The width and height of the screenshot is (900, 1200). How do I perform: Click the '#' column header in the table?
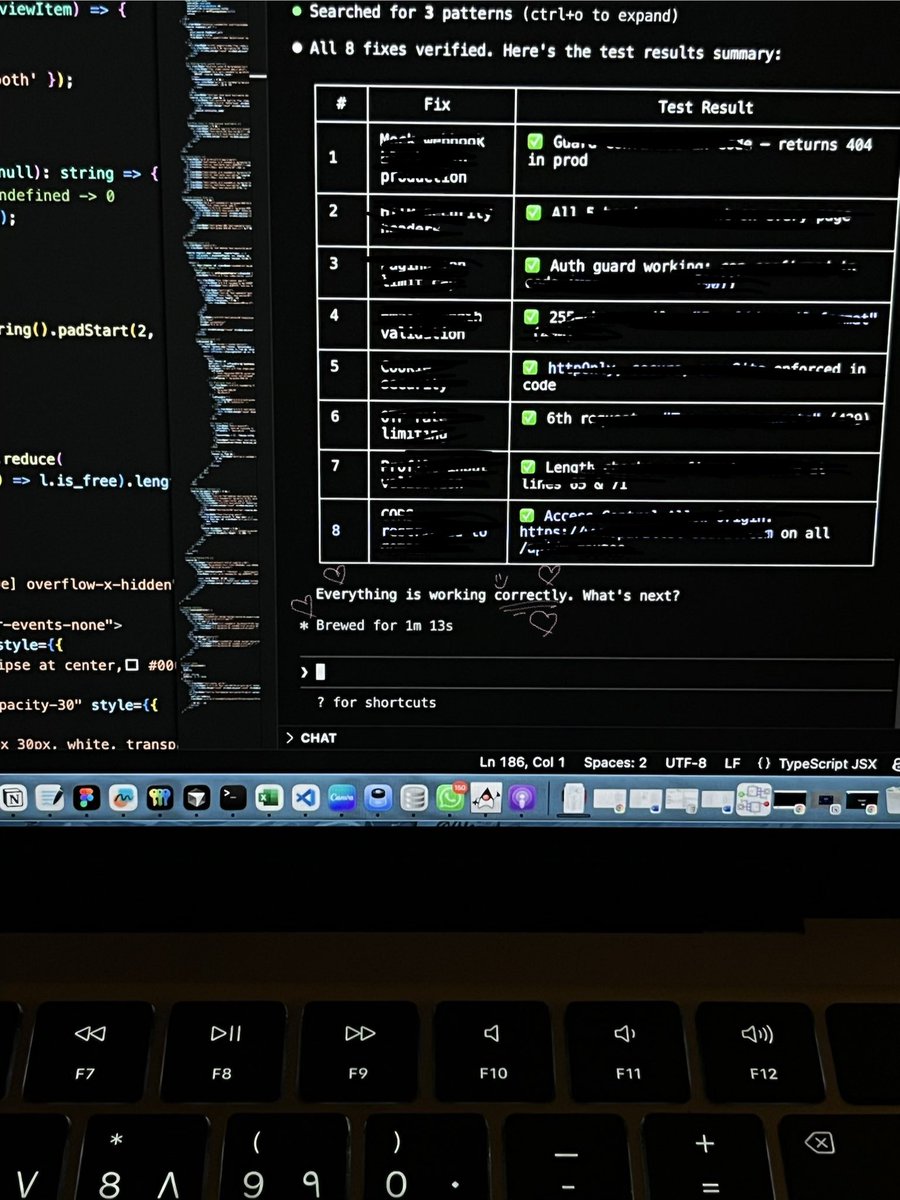point(341,103)
